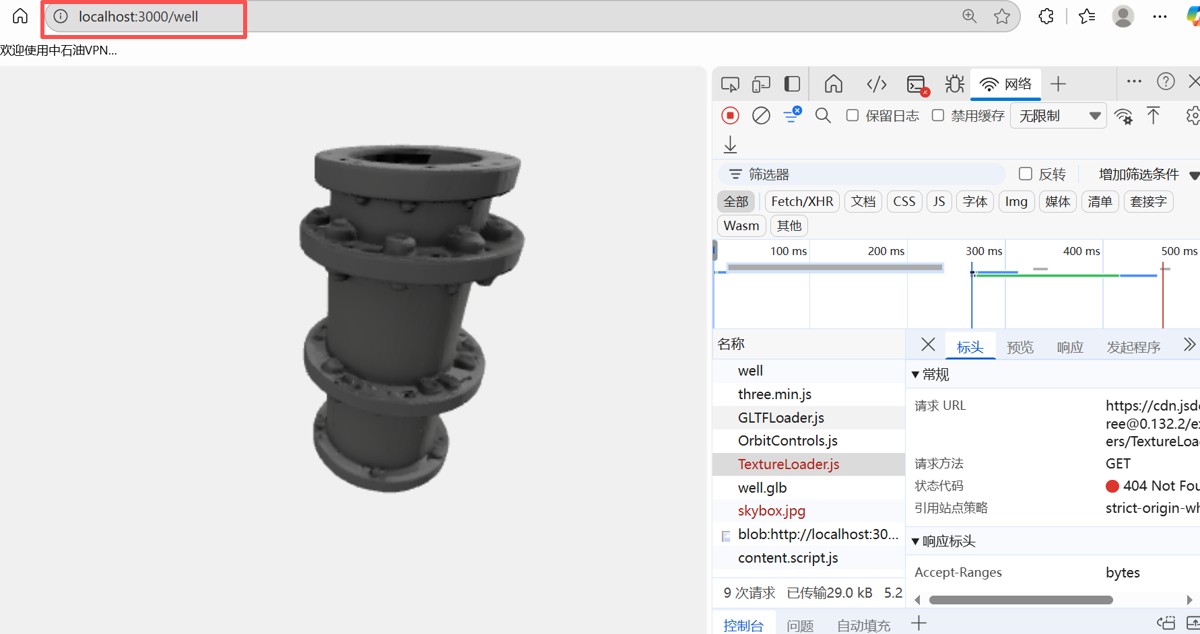The height and width of the screenshot is (634, 1200).
Task: Filter requests by Img
Action: coord(1016,201)
